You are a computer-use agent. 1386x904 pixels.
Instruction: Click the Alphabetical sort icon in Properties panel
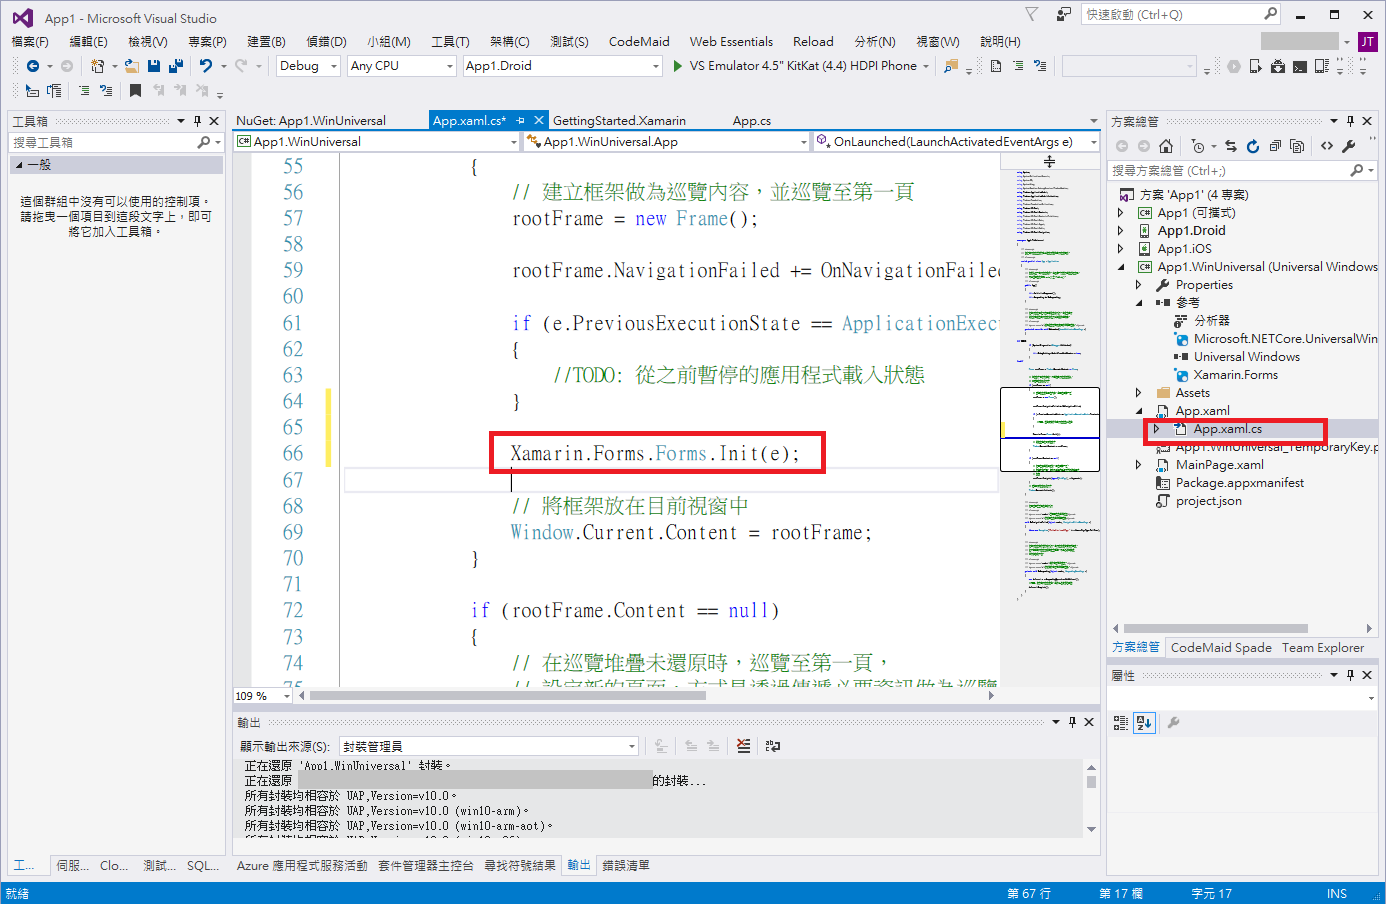click(x=1144, y=722)
